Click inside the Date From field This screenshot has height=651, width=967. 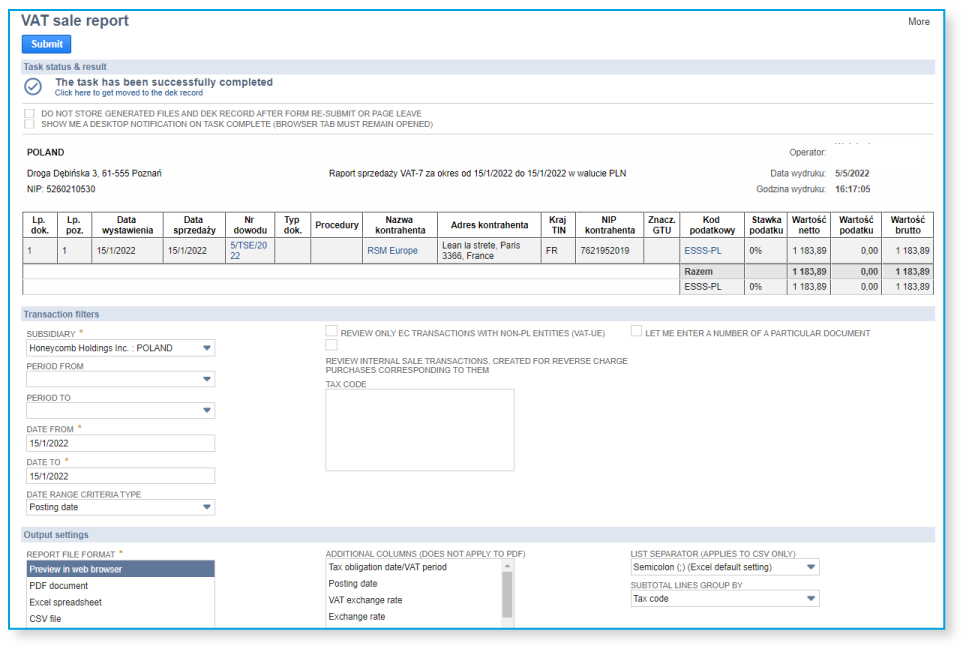[120, 443]
